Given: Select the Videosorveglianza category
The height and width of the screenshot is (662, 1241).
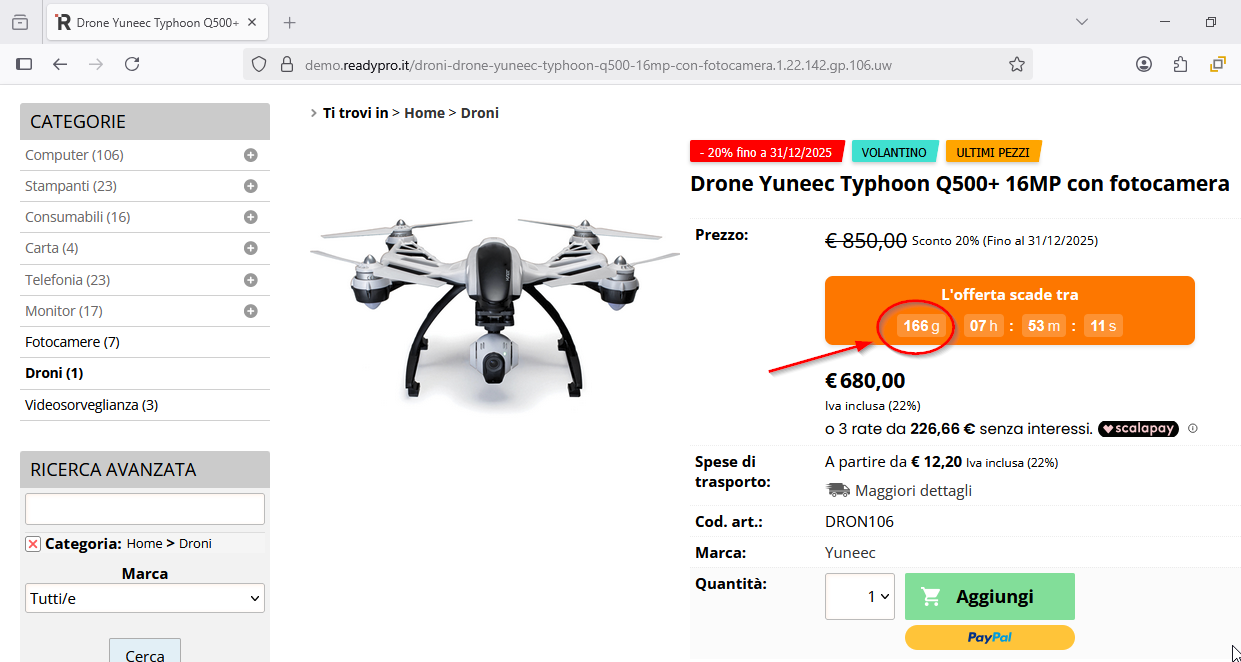Looking at the screenshot, I should click(91, 405).
